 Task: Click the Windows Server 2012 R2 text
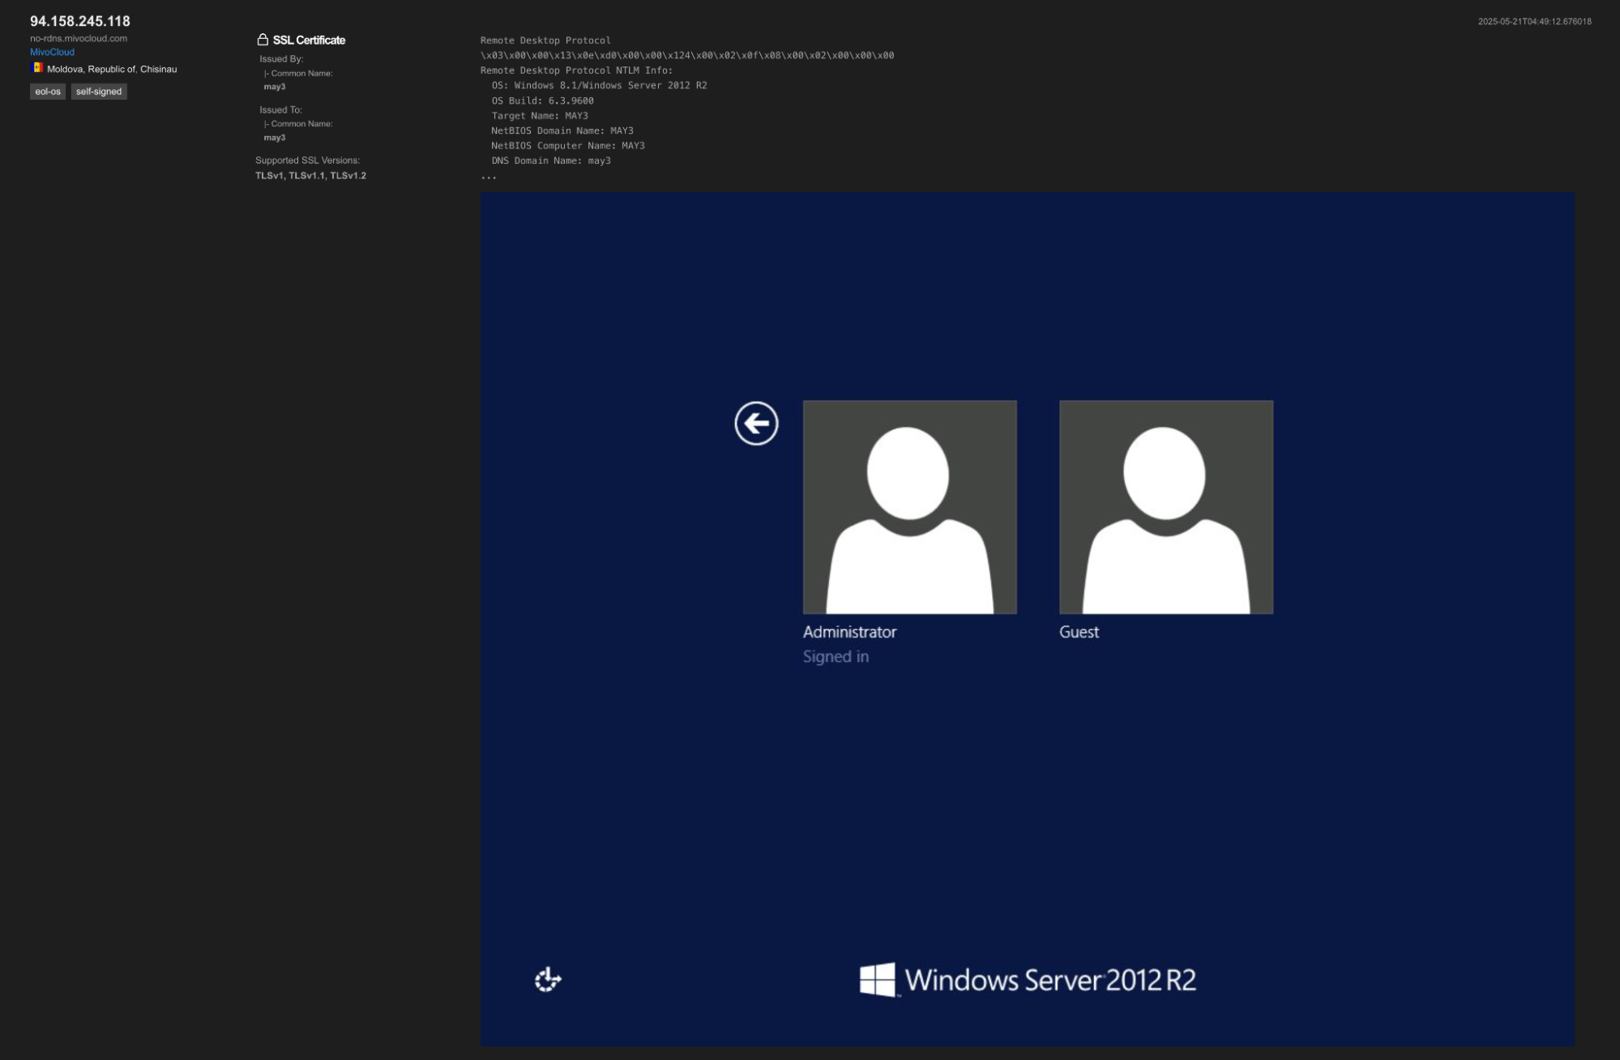click(x=1050, y=980)
